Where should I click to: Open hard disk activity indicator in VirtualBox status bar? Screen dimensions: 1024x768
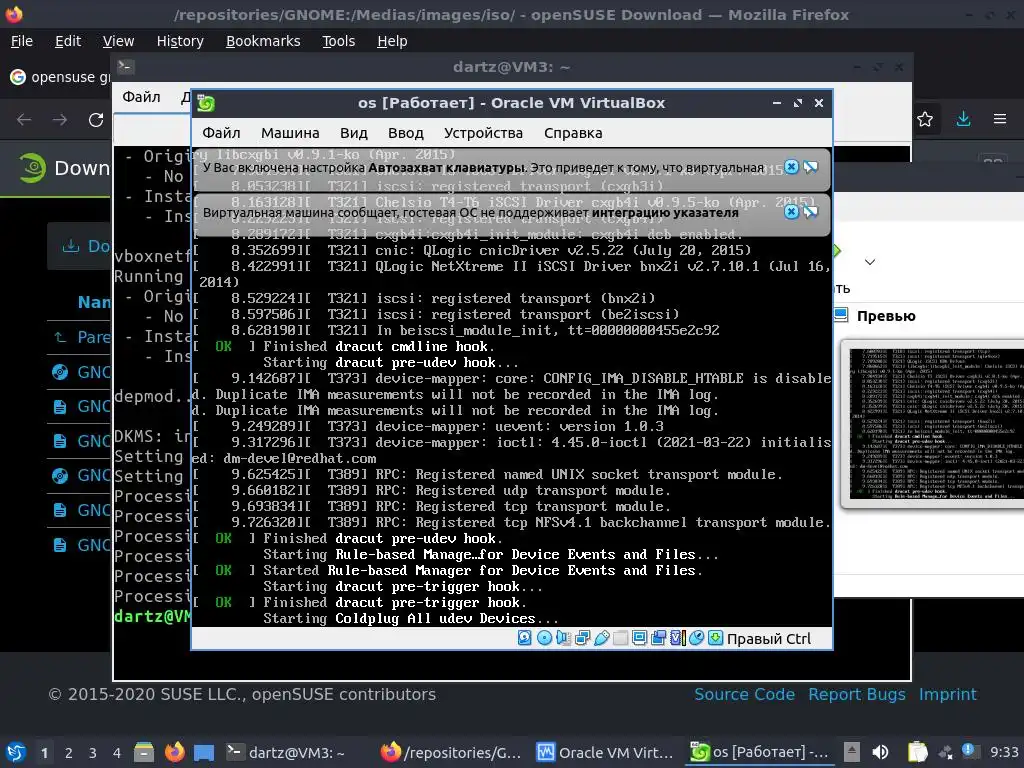[524, 638]
